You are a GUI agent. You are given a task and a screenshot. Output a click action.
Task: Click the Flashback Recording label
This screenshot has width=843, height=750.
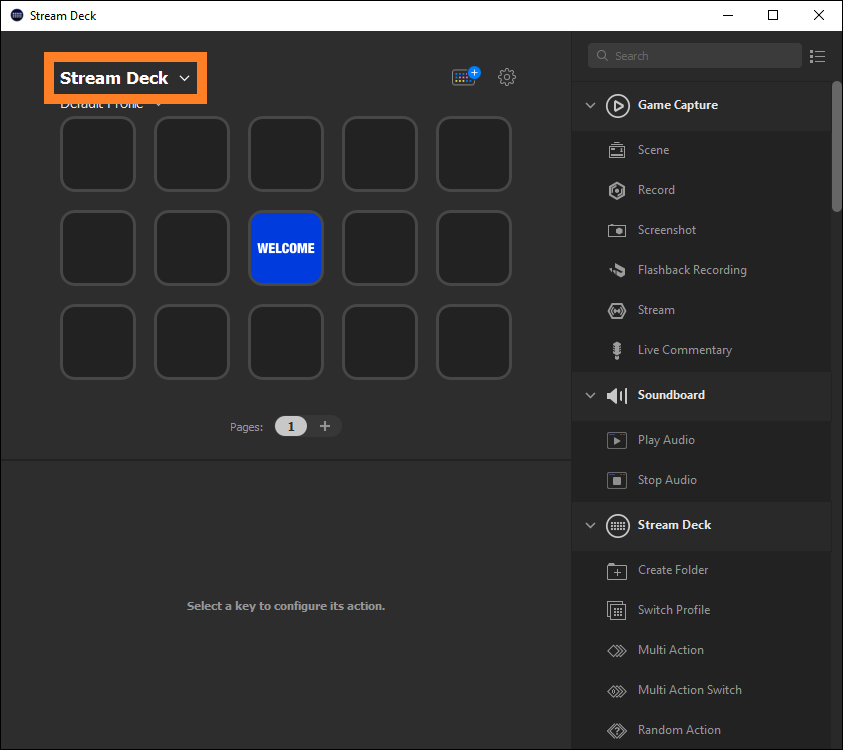point(692,270)
